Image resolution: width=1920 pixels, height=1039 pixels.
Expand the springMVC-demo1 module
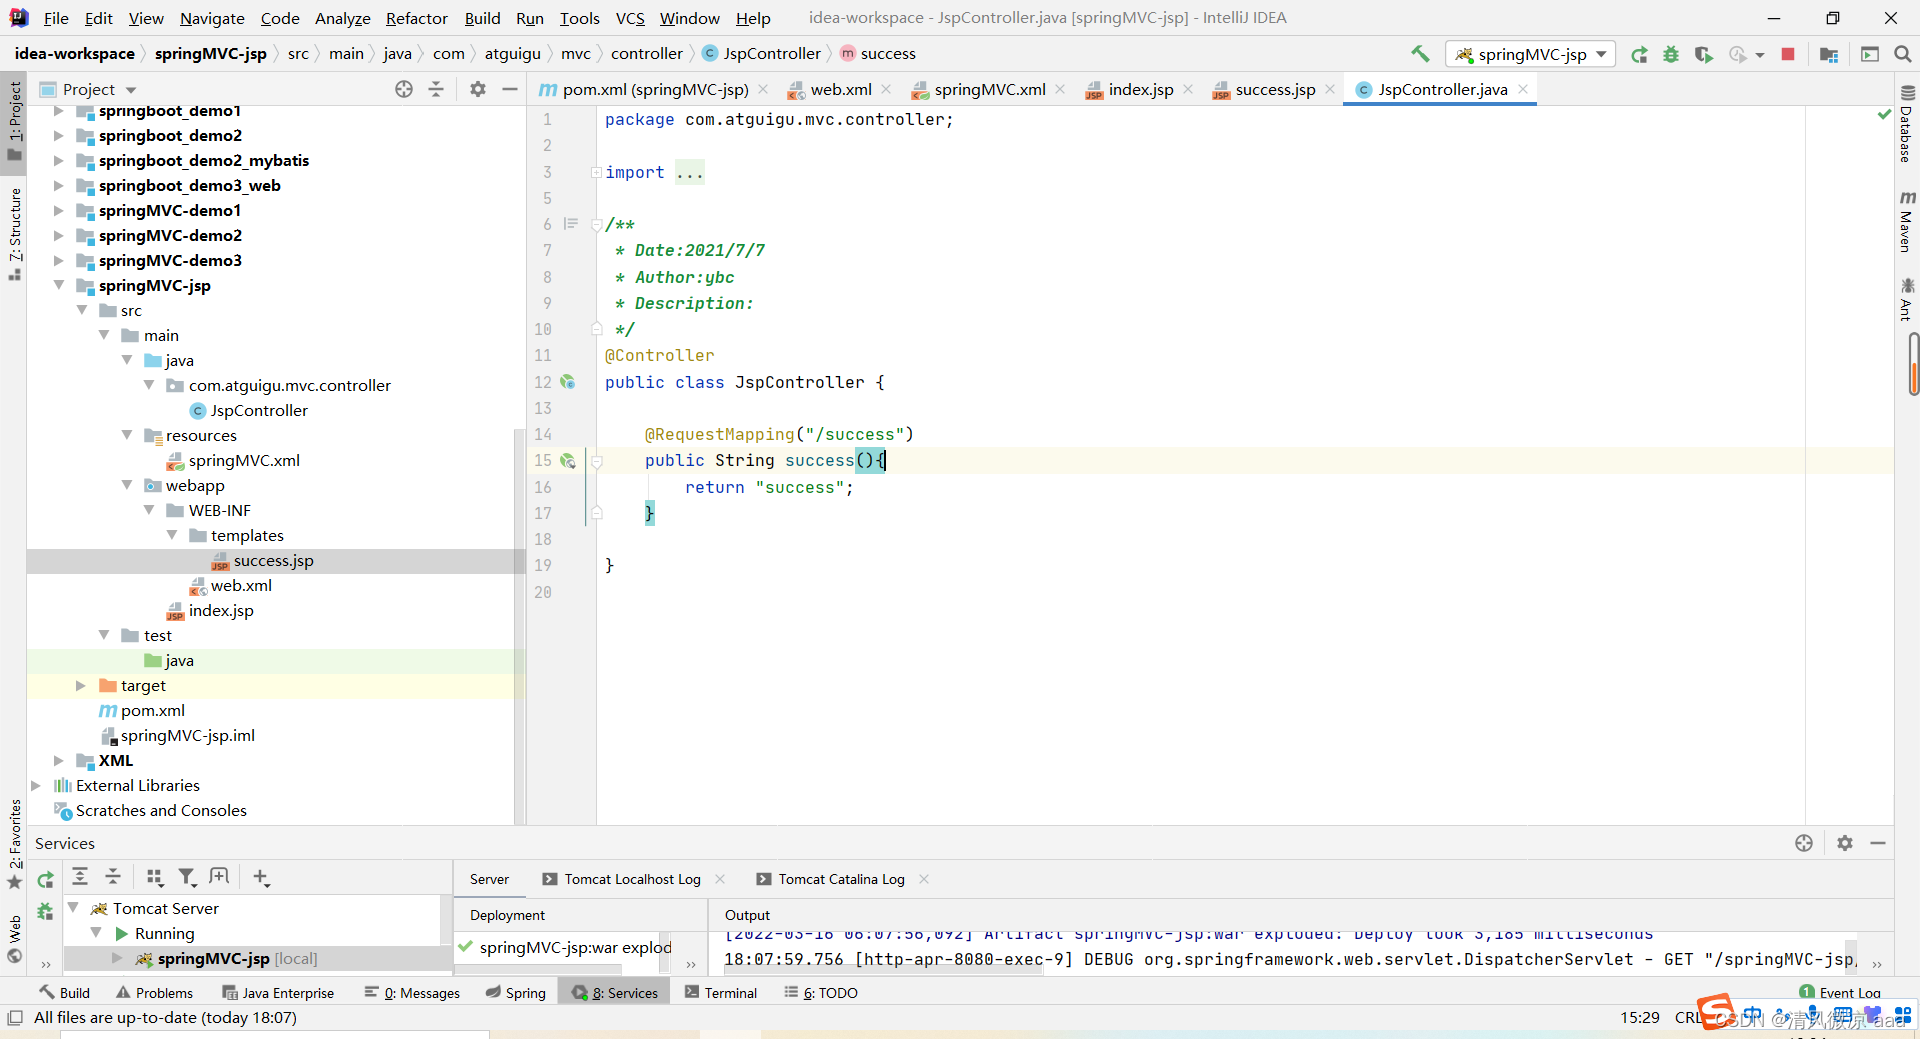58,210
